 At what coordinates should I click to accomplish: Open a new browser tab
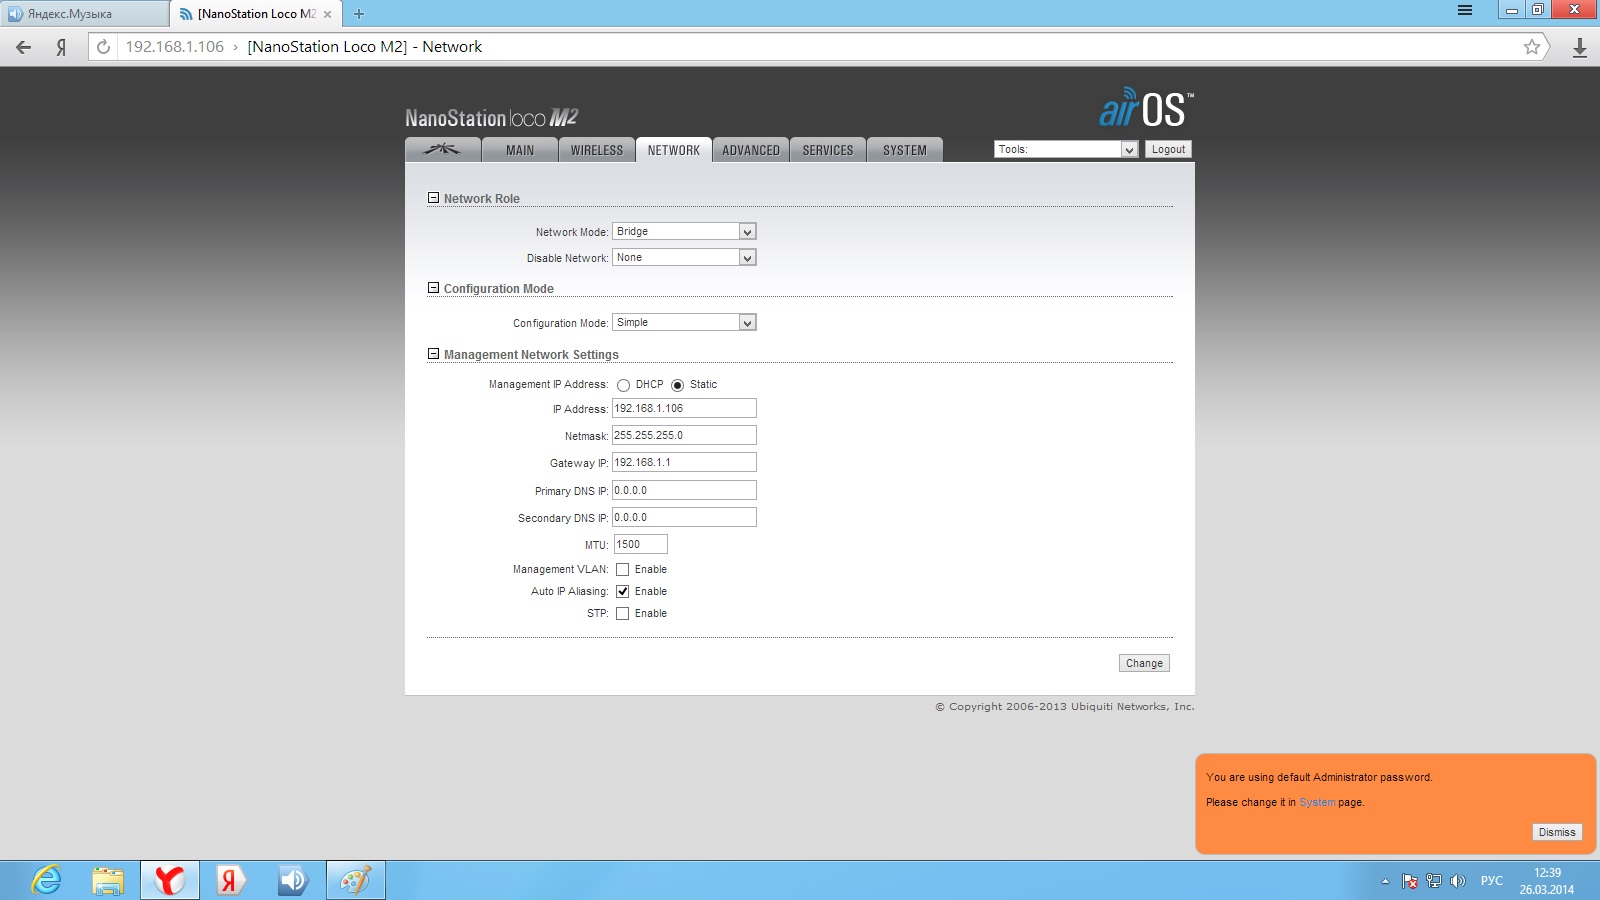pos(359,14)
